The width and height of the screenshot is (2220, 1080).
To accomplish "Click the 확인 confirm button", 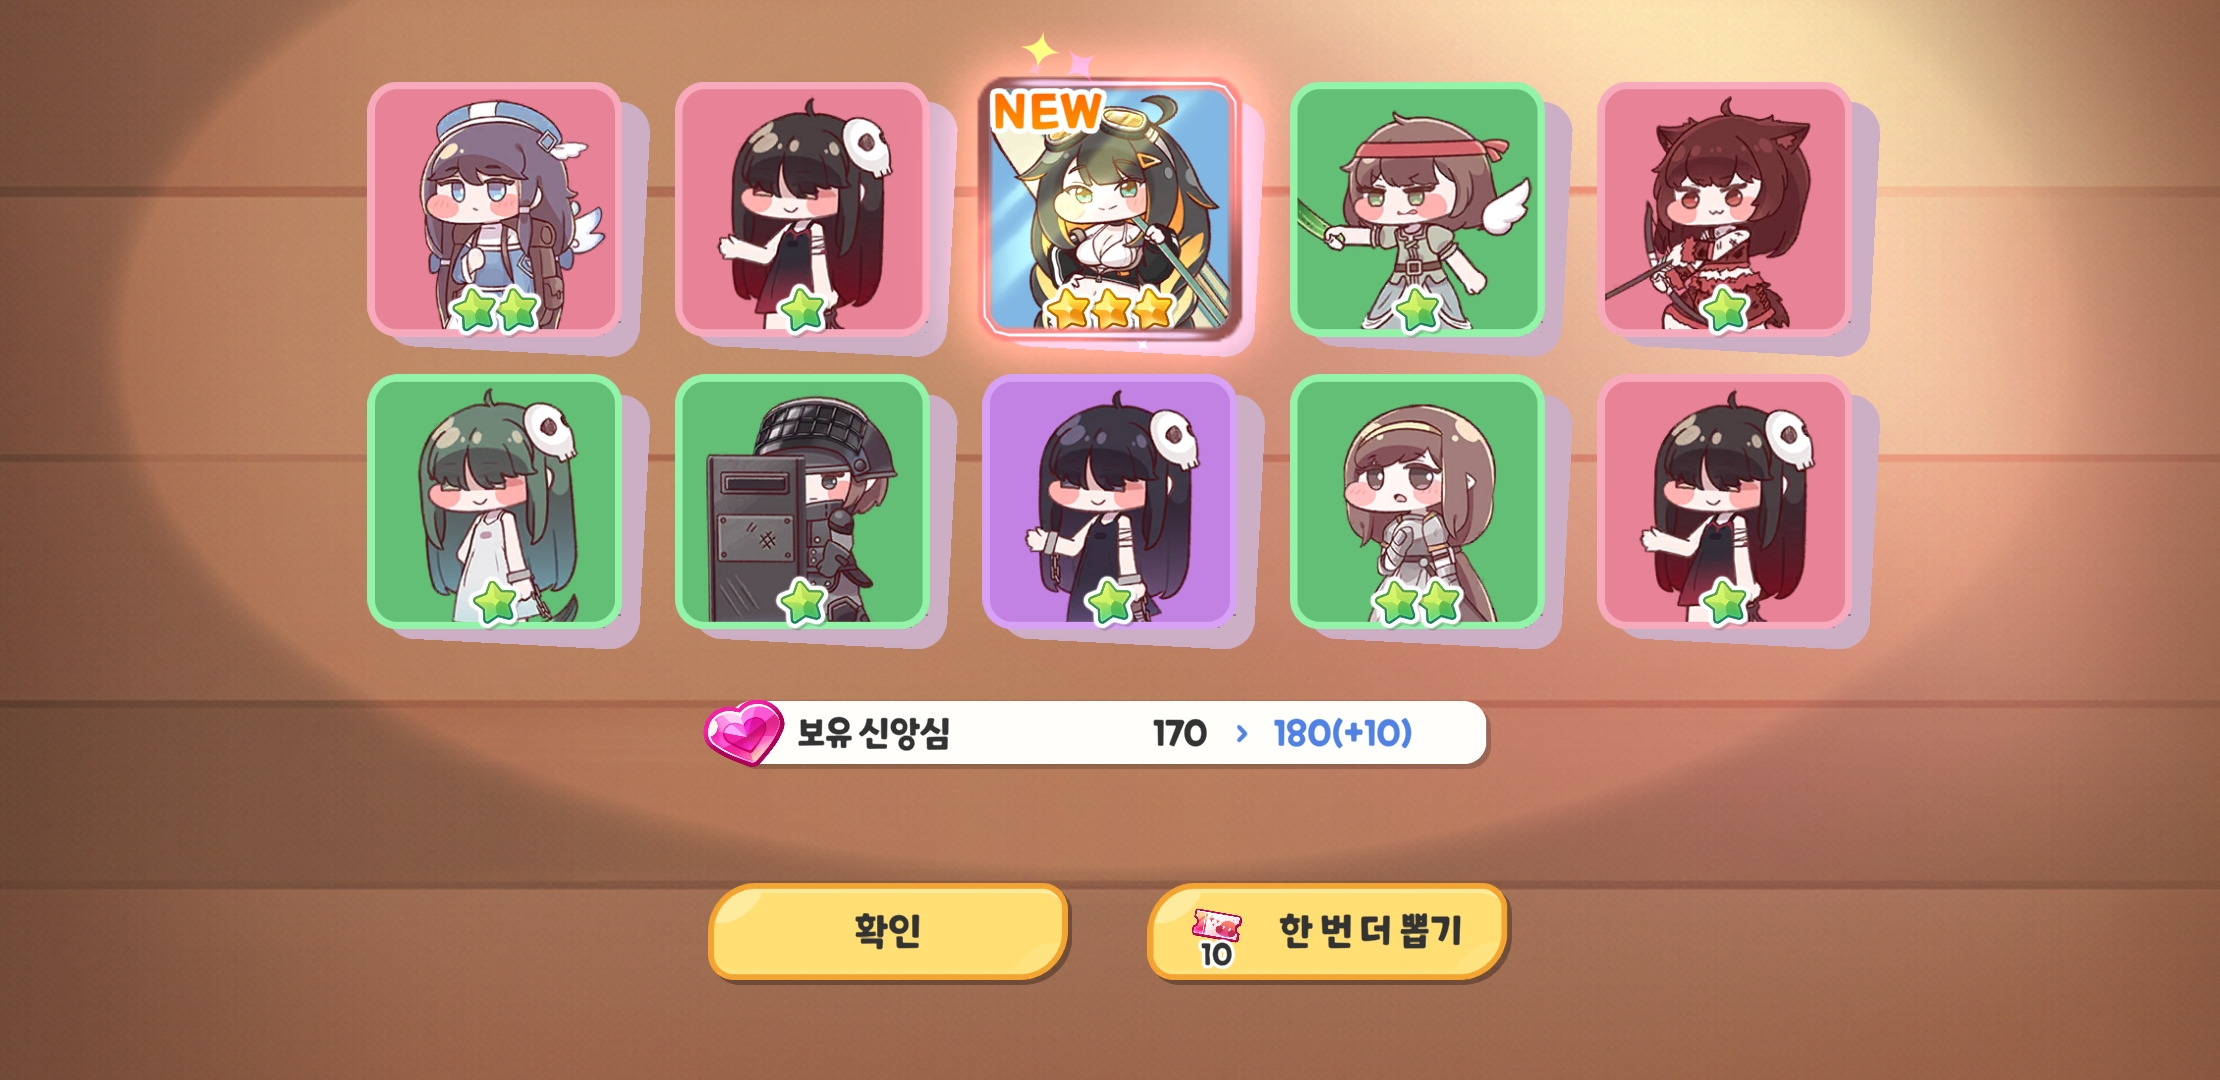I will 888,931.
